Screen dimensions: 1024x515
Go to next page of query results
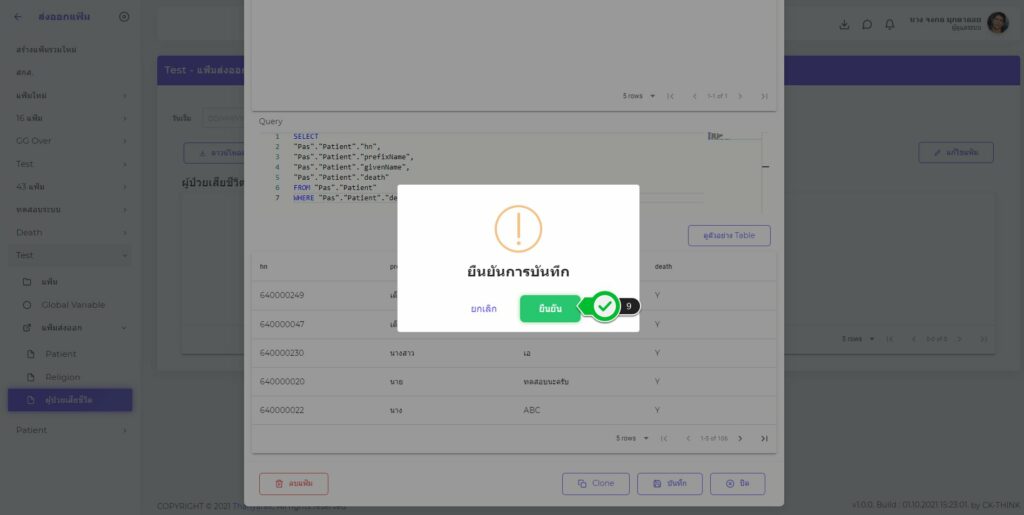[x=740, y=438]
